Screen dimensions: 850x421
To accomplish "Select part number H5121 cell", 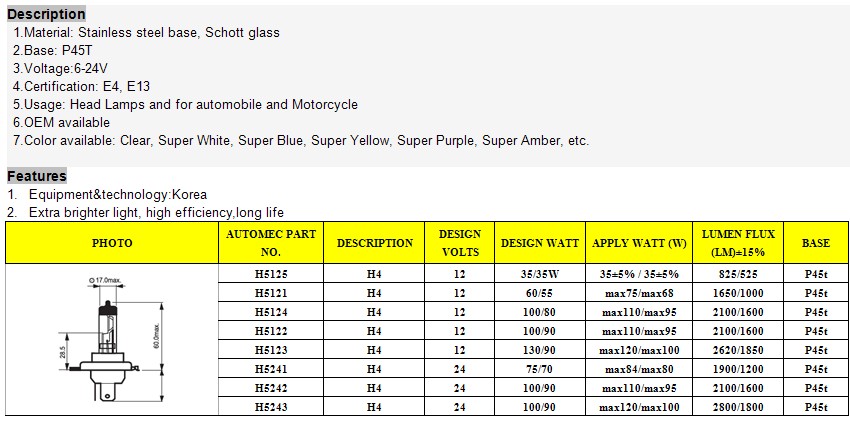I will pyautogui.click(x=271, y=293).
